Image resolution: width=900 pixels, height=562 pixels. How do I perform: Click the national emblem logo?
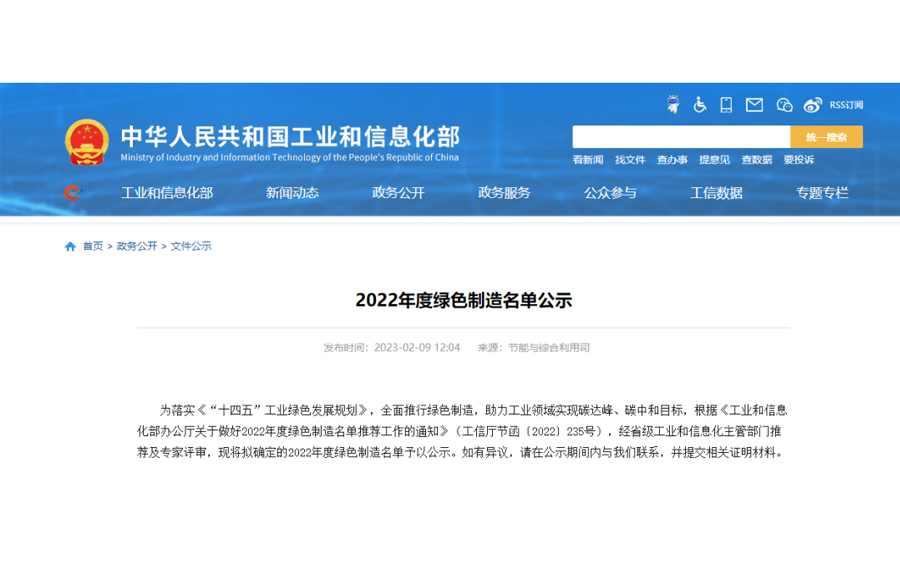(x=87, y=142)
